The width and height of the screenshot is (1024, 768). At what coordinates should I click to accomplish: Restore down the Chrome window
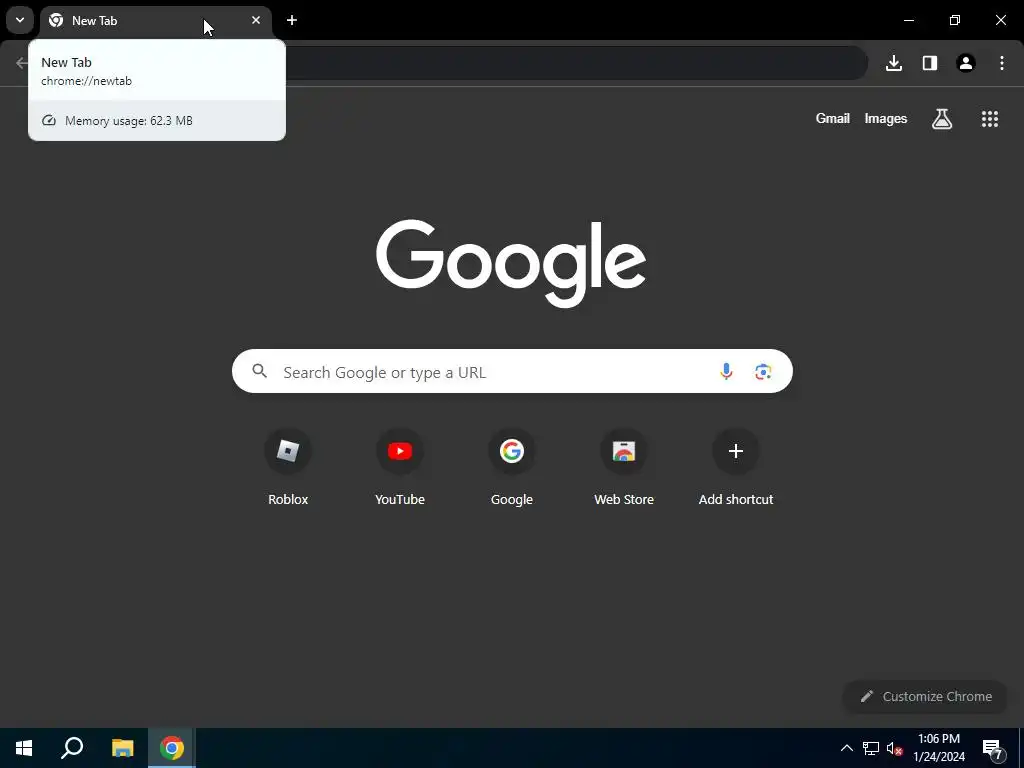tap(955, 20)
